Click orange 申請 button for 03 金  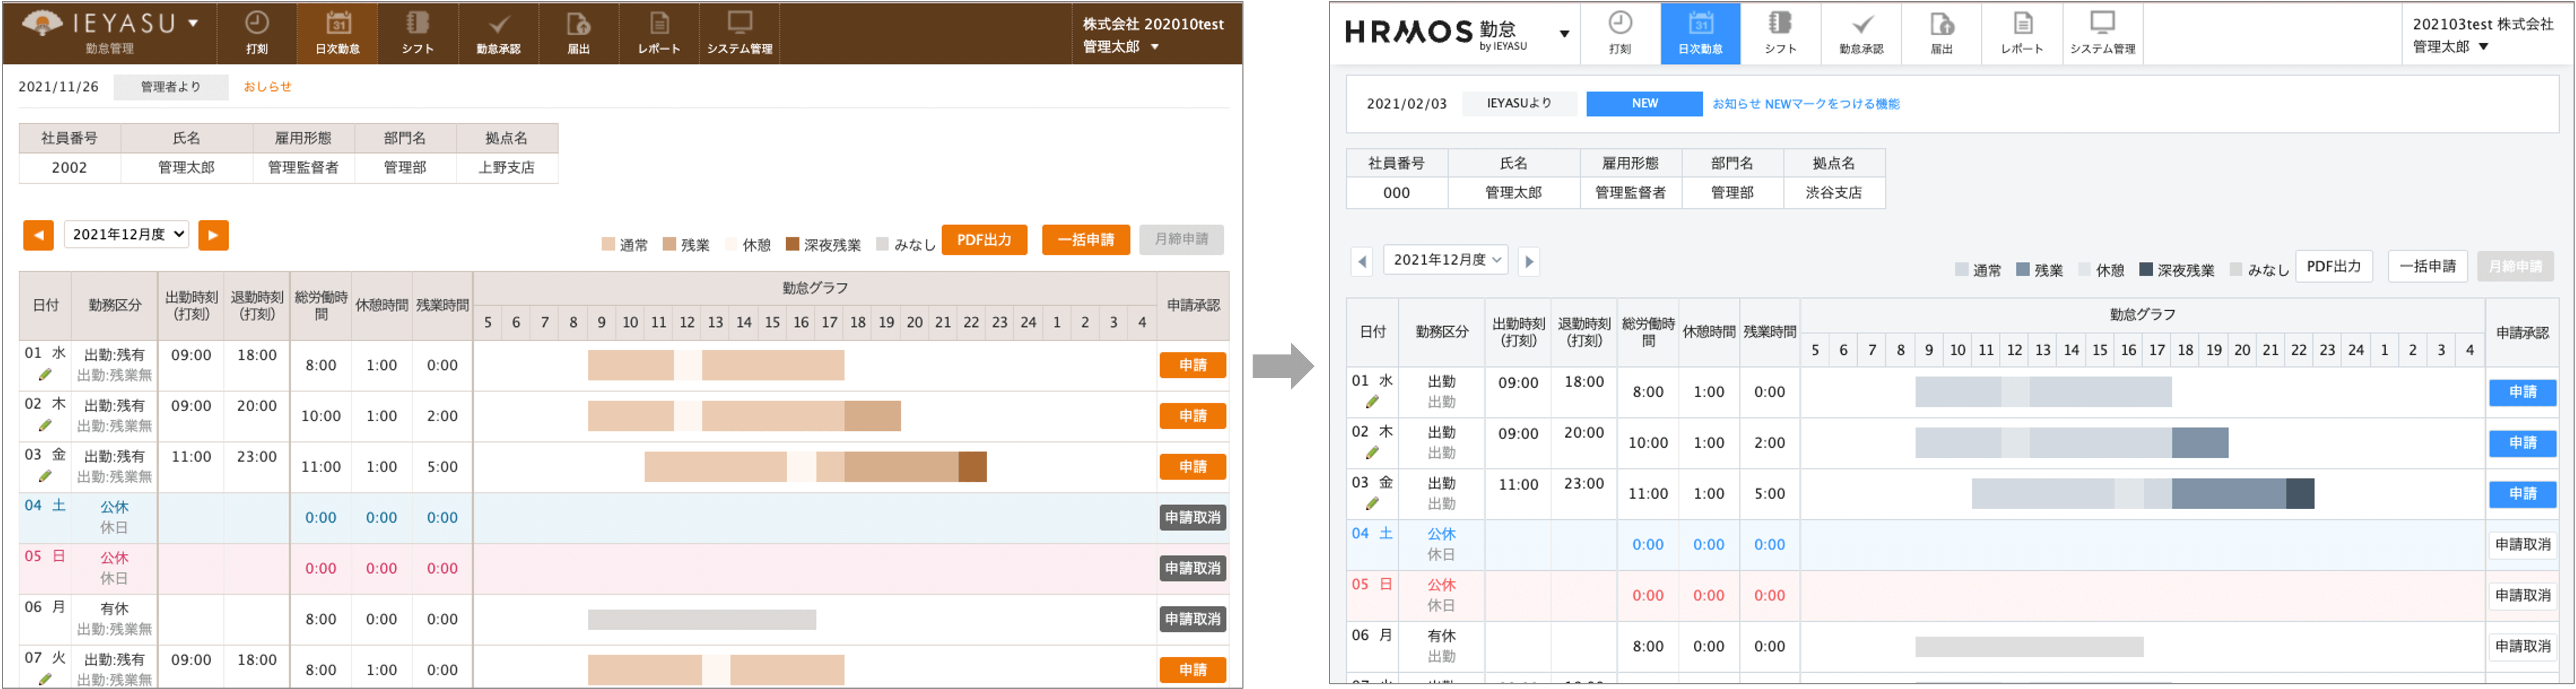pyautogui.click(x=1193, y=467)
